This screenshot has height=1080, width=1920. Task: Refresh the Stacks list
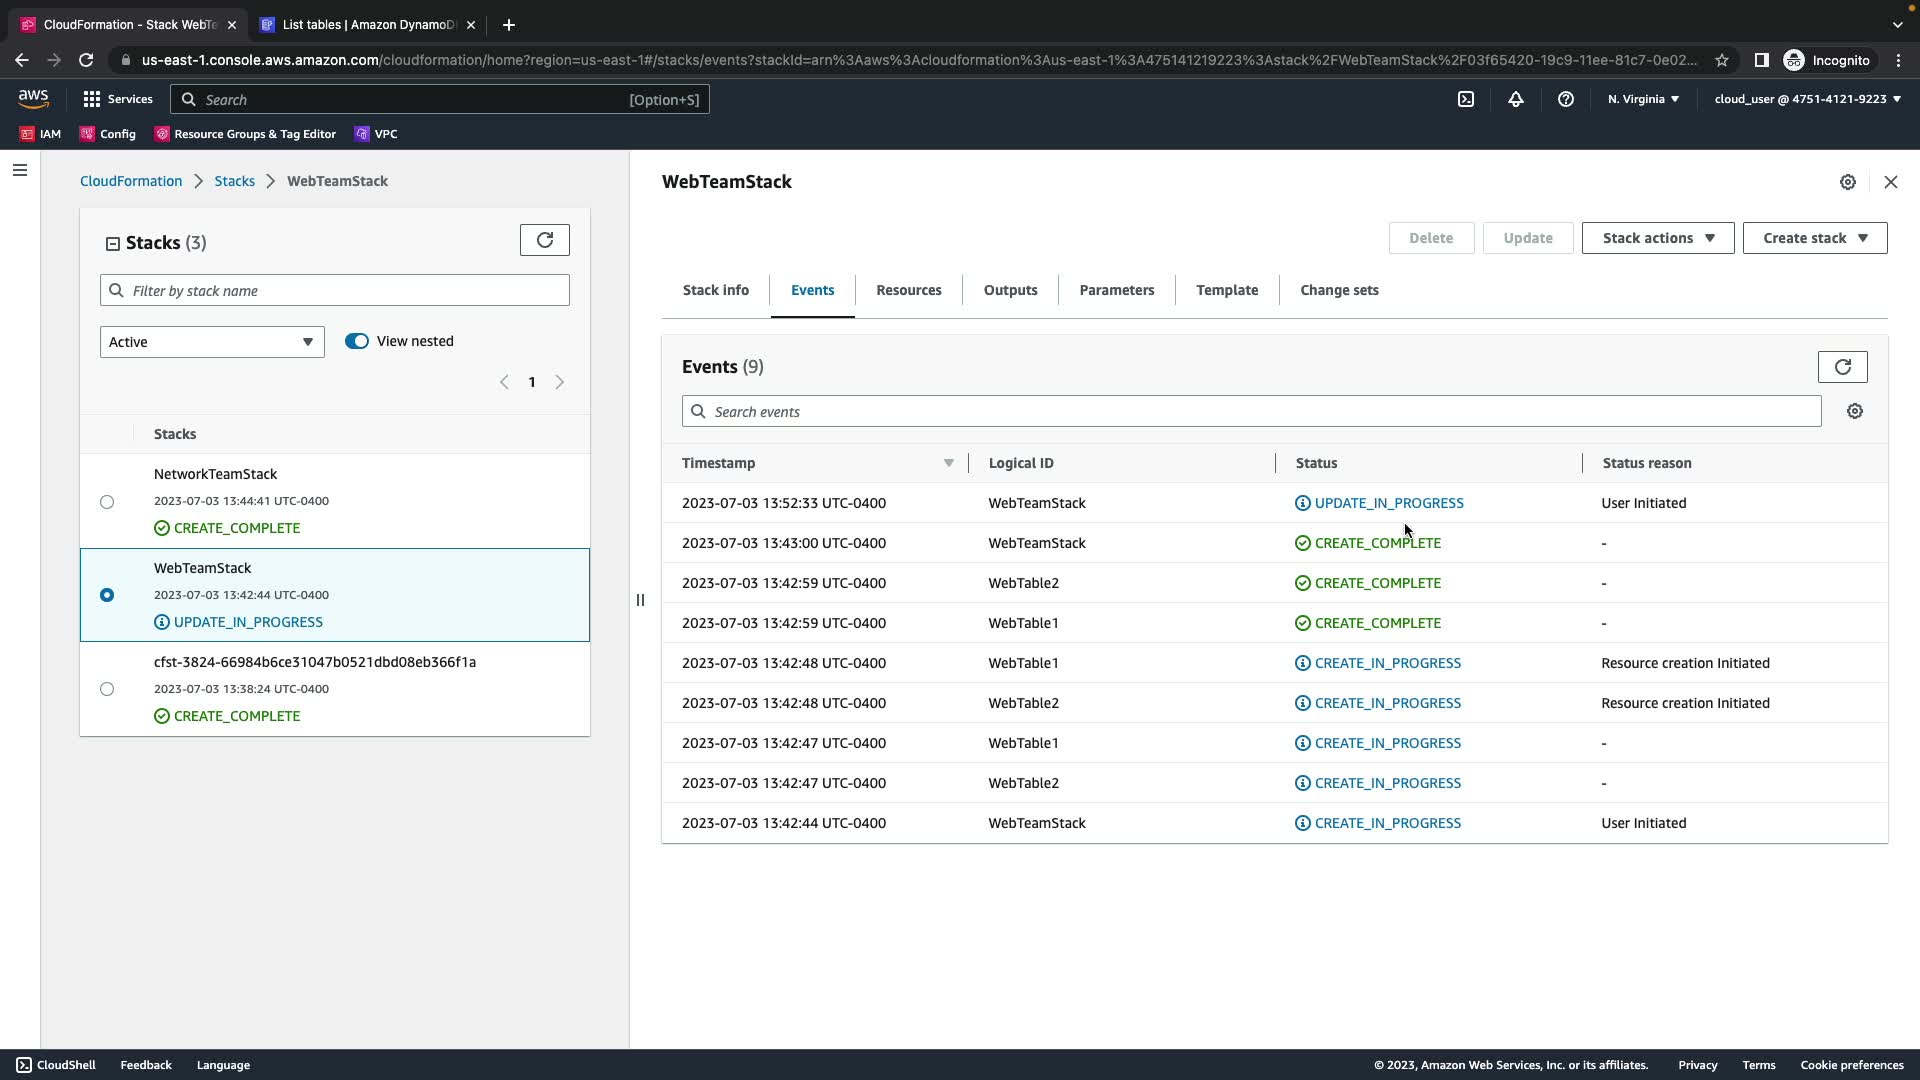544,240
